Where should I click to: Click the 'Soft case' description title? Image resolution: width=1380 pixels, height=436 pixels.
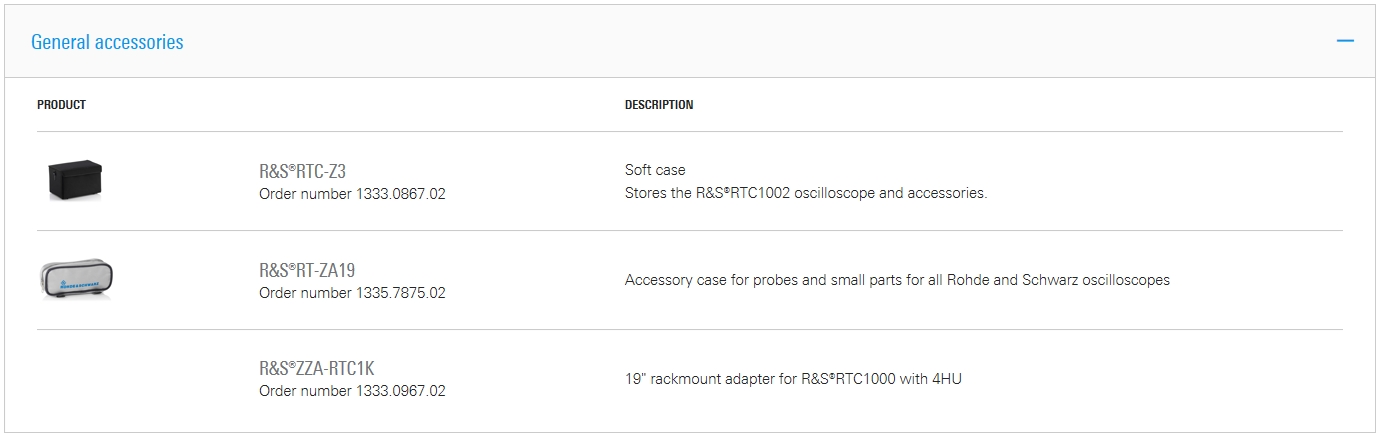click(x=655, y=170)
